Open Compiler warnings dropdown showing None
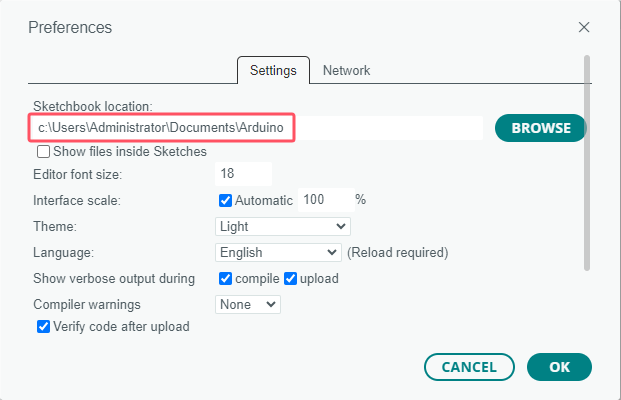Image resolution: width=621 pixels, height=400 pixels. pyautogui.click(x=248, y=305)
